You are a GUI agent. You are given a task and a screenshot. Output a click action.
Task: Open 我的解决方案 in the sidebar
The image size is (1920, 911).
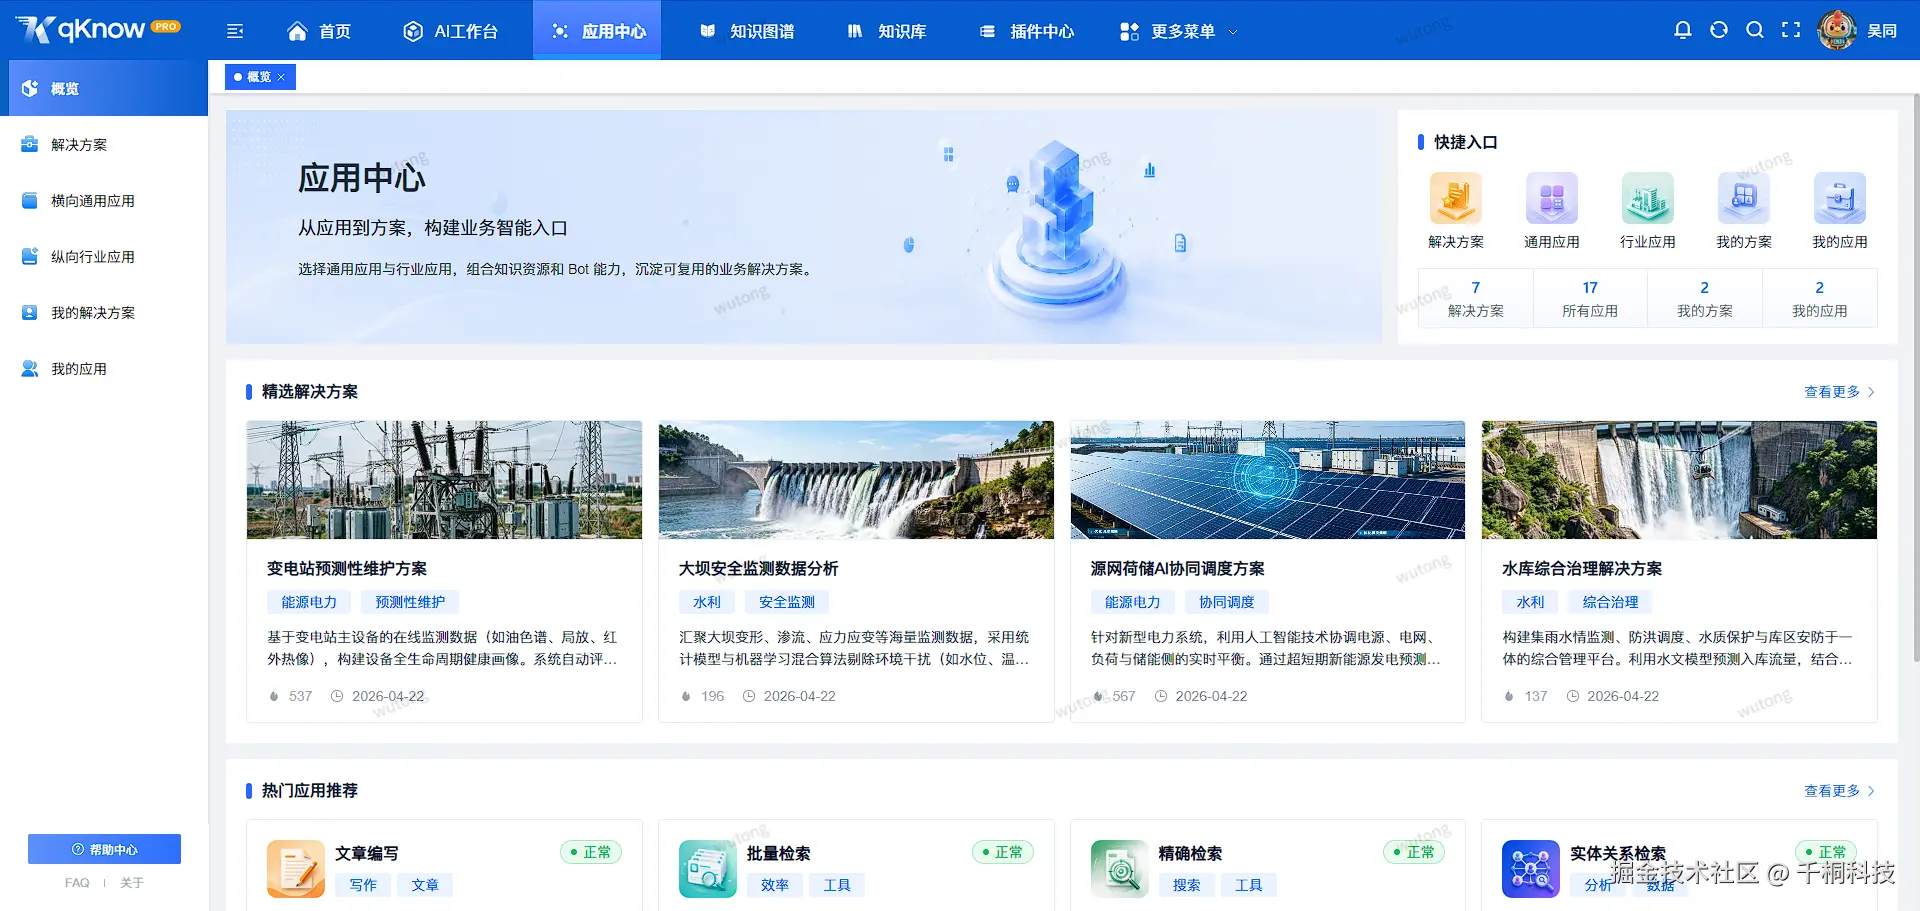tap(104, 313)
